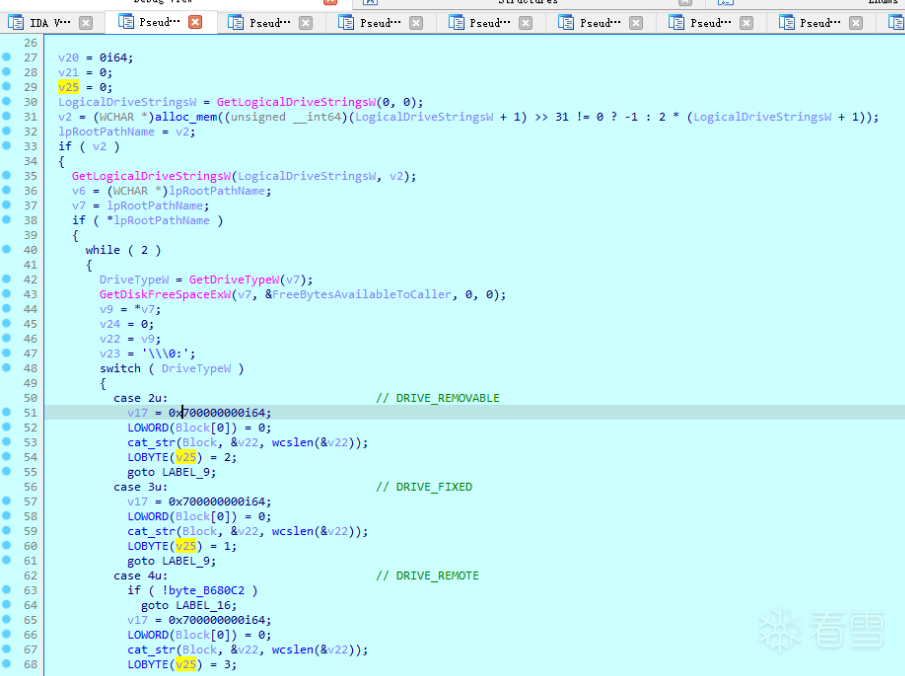
Task: Click case 3u label on line 56
Action: point(140,487)
